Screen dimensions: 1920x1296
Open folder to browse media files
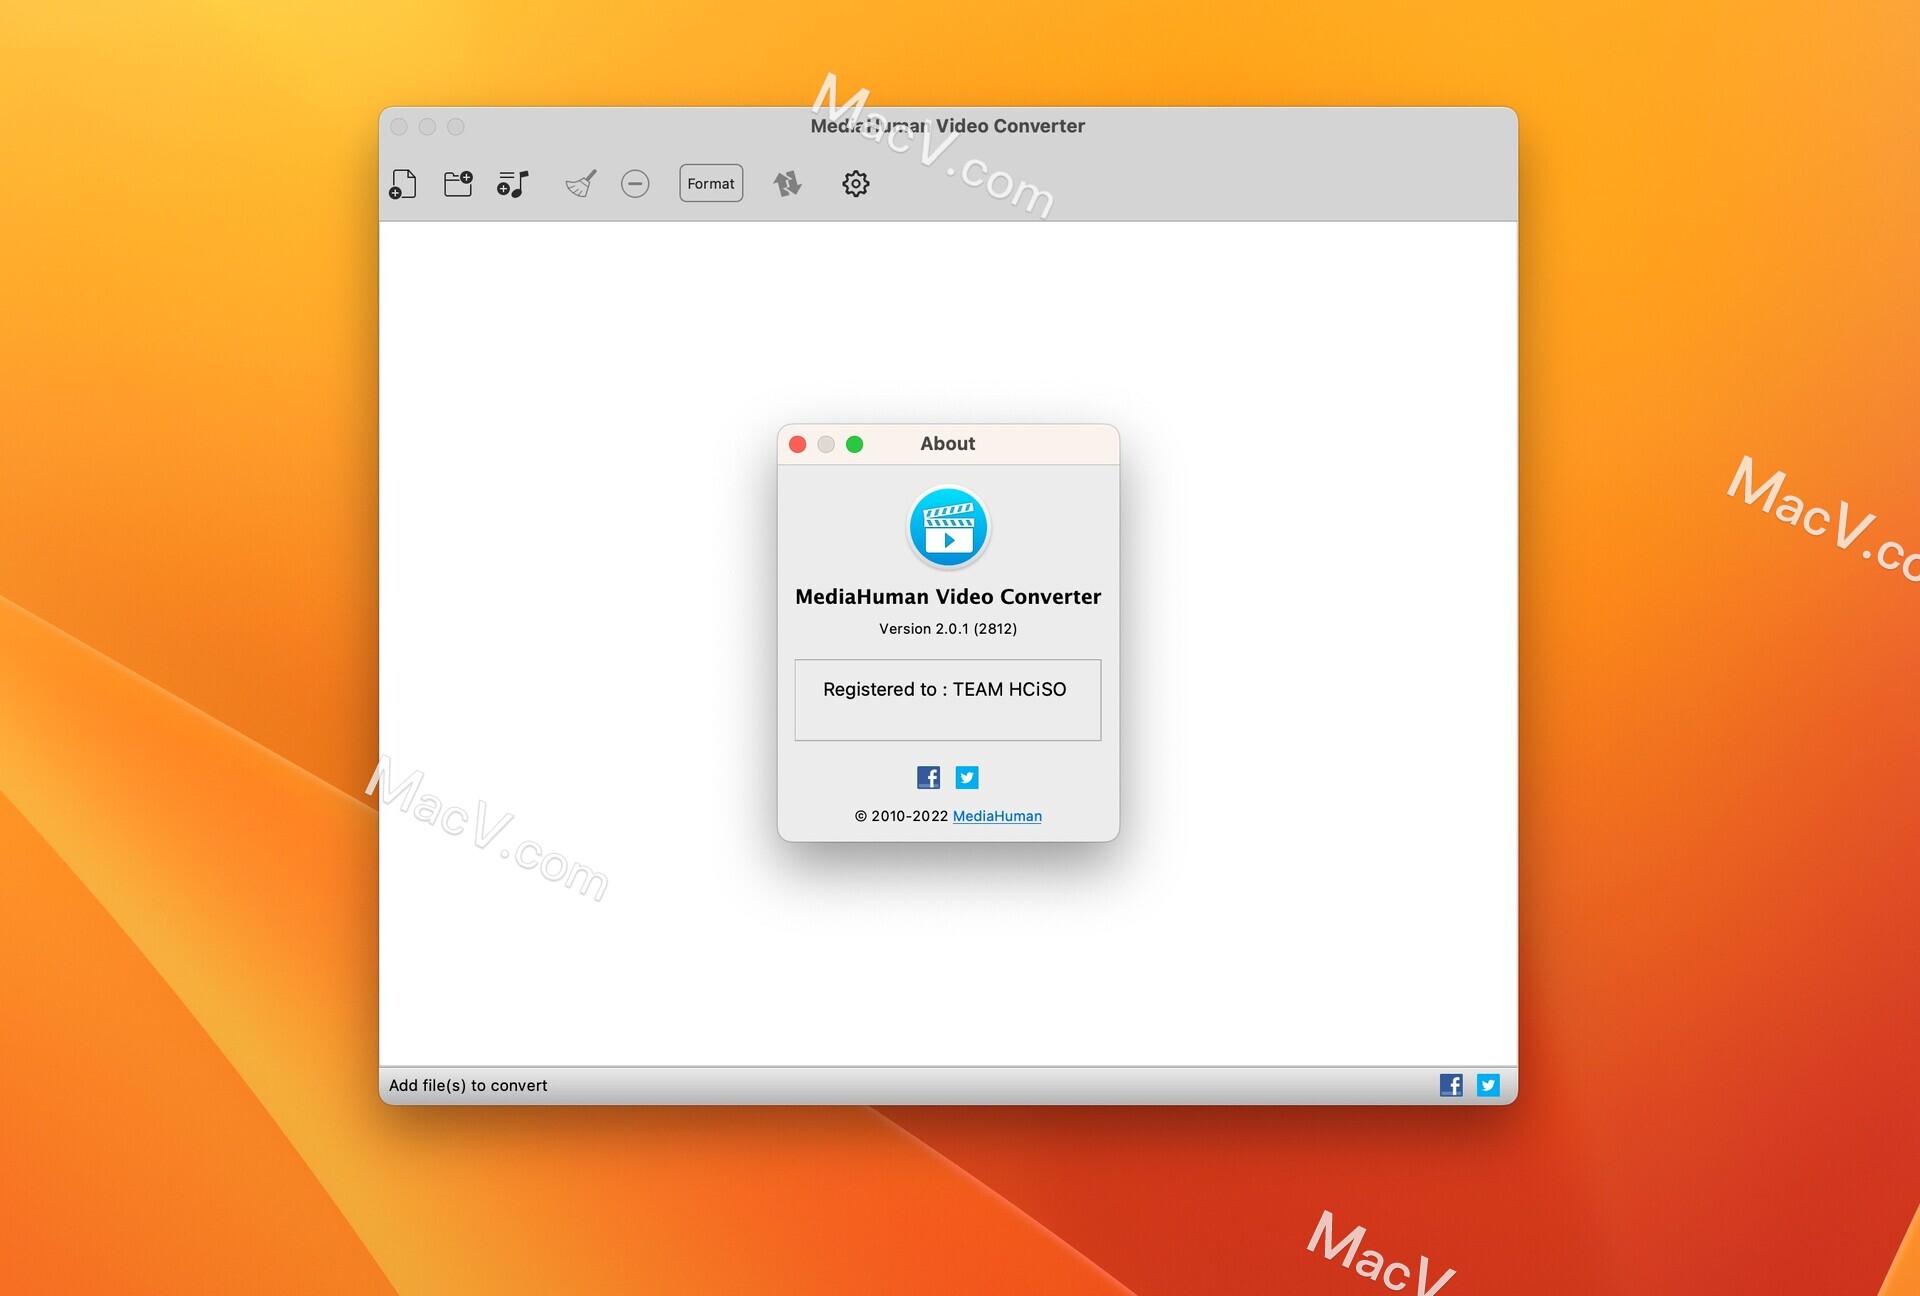coord(457,182)
